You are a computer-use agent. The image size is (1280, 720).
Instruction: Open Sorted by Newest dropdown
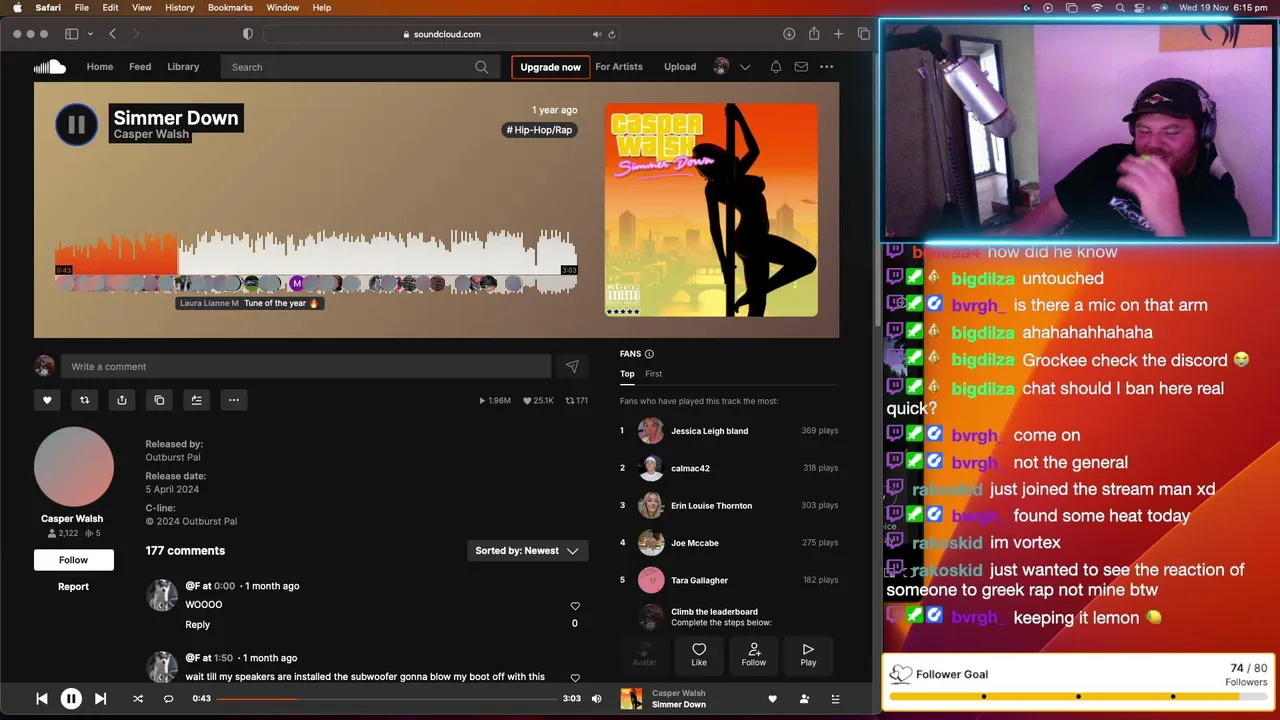(x=527, y=551)
